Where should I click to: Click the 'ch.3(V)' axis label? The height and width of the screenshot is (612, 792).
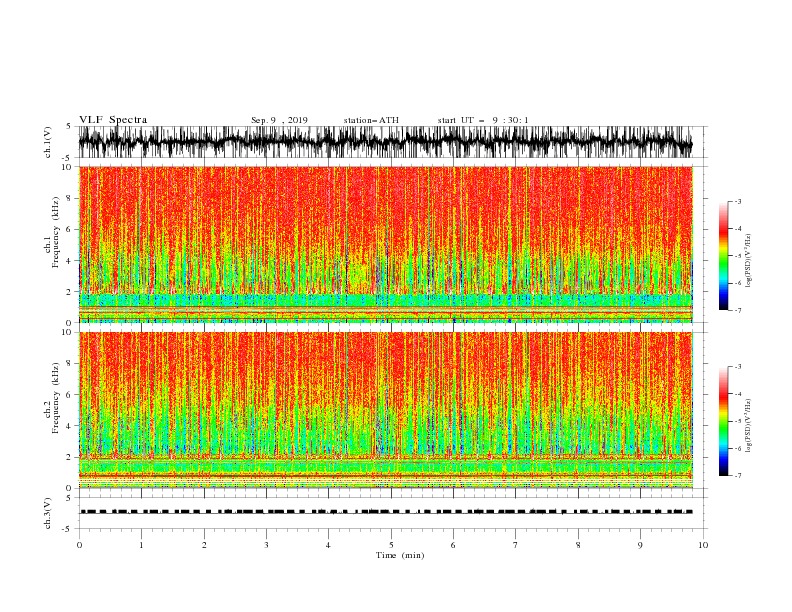48,513
